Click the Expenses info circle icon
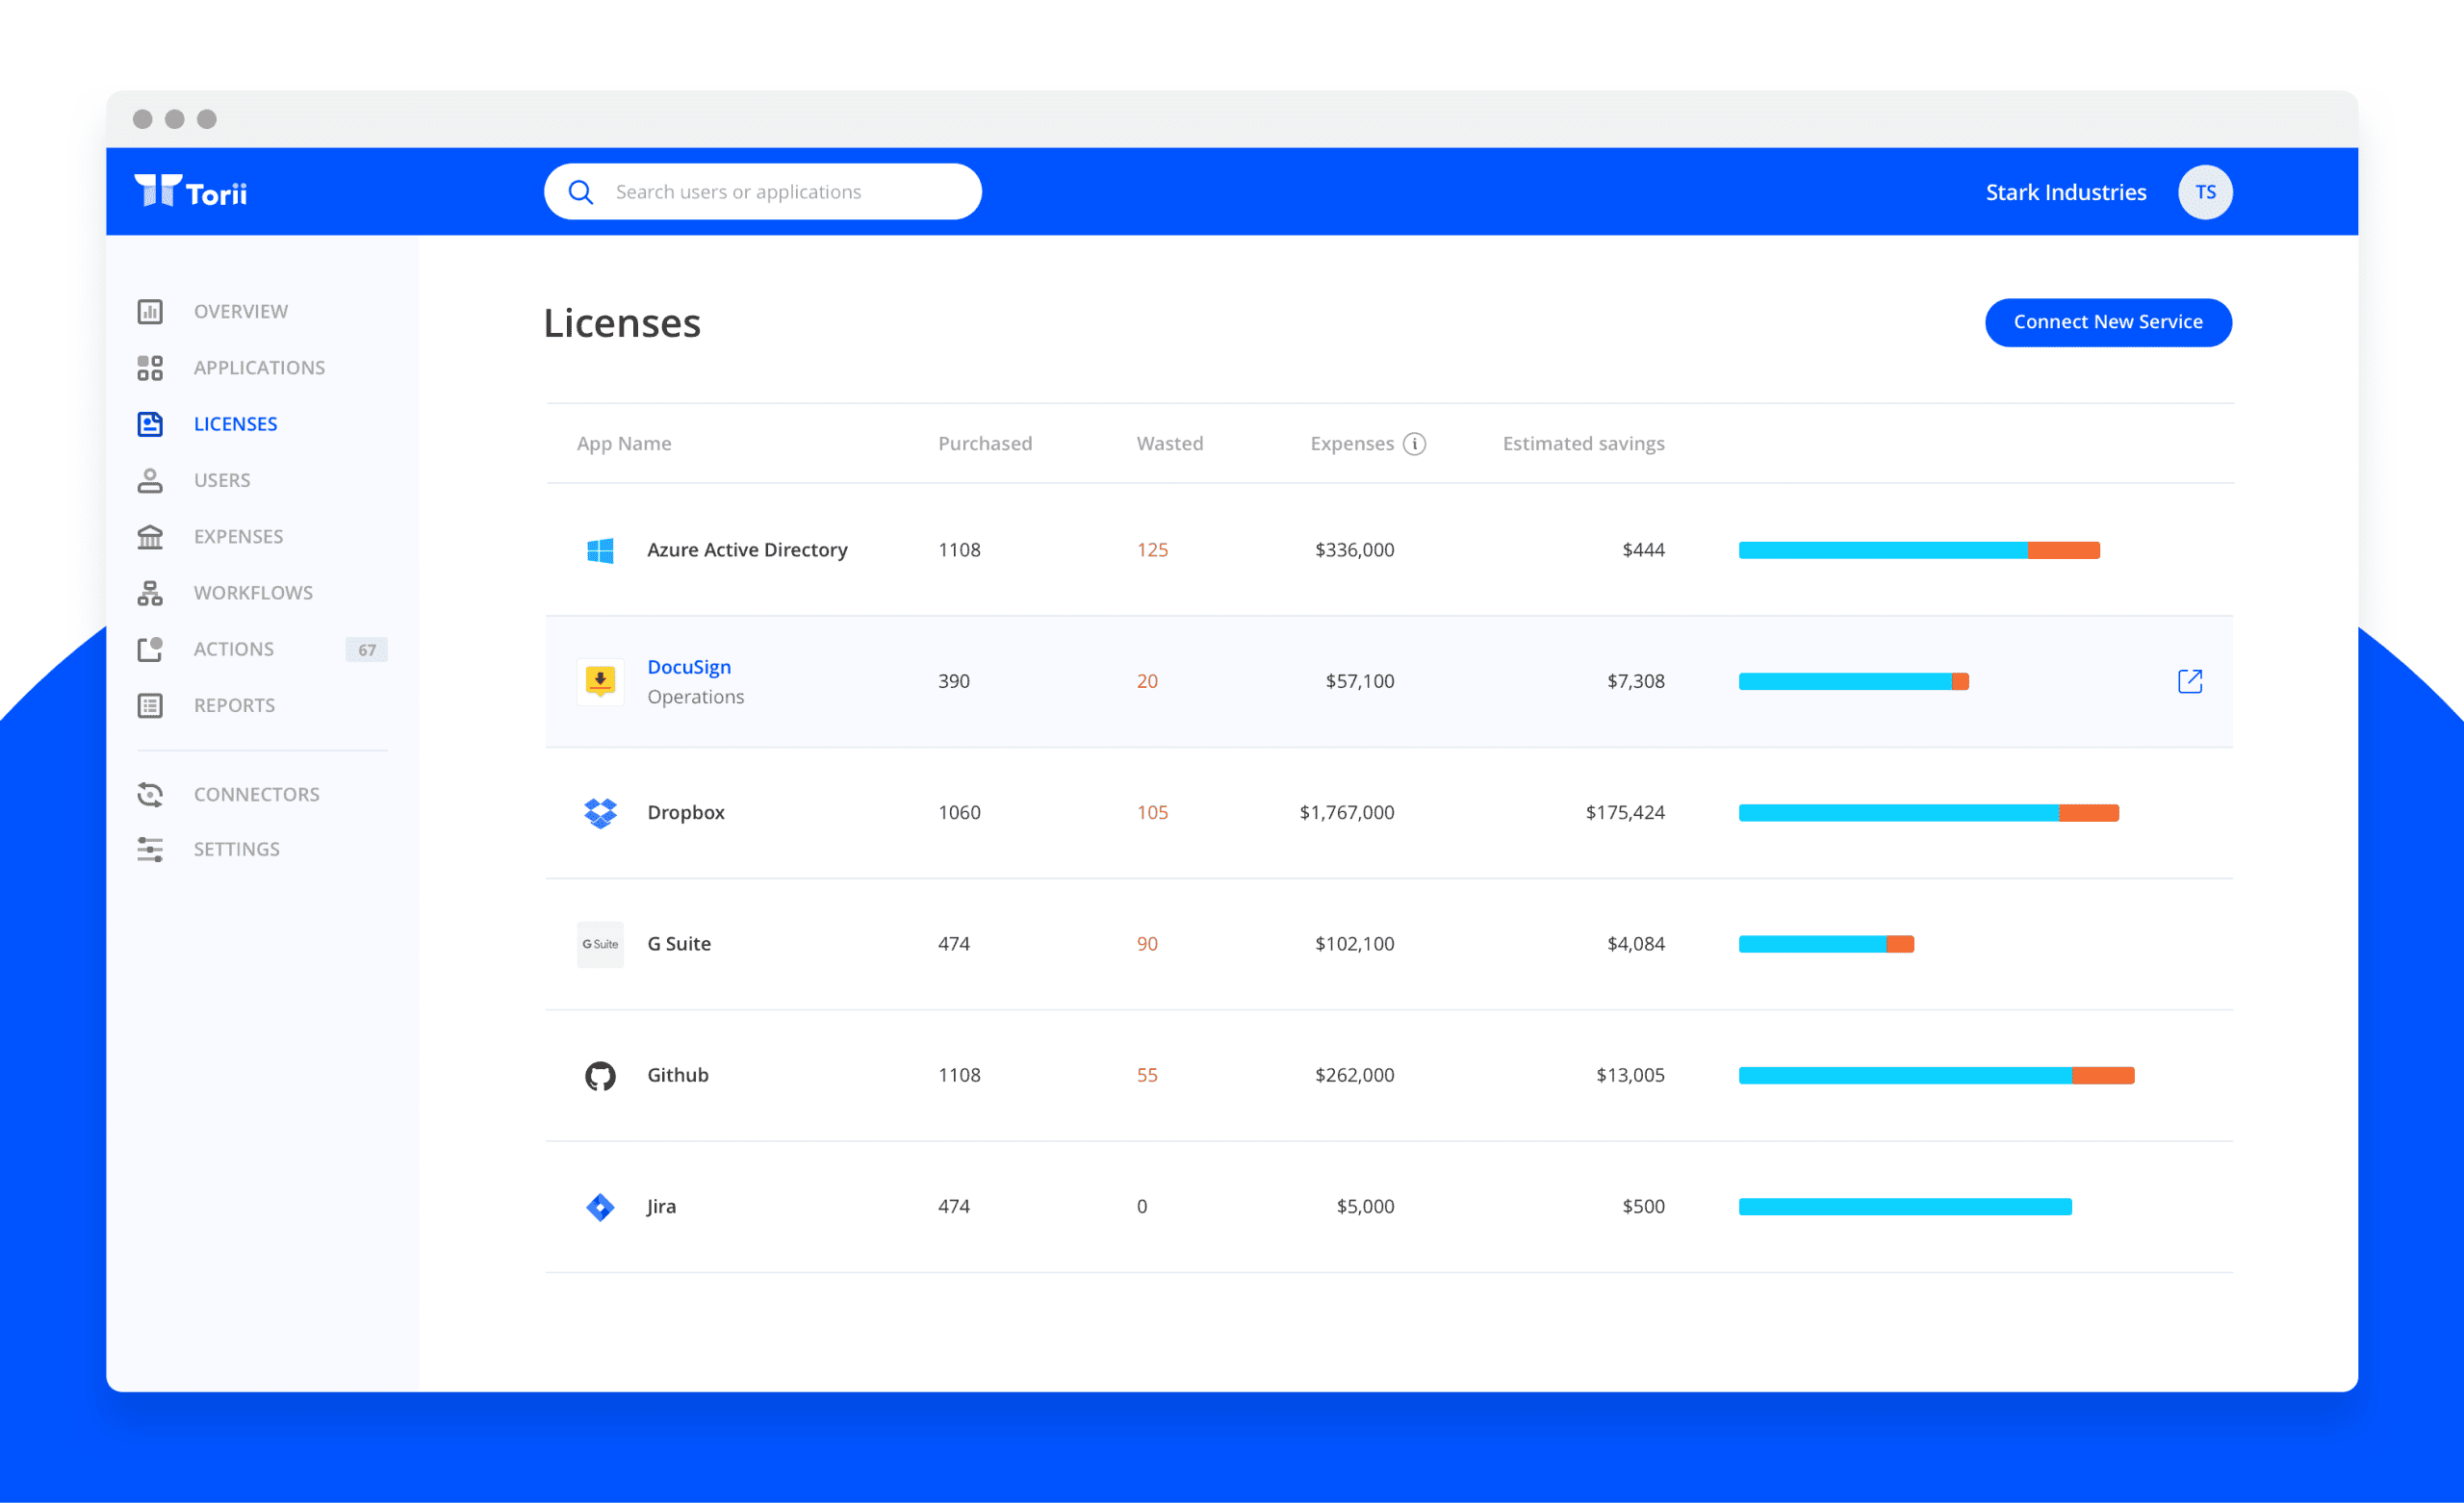Image resolution: width=2464 pixels, height=1503 pixels. point(1414,444)
